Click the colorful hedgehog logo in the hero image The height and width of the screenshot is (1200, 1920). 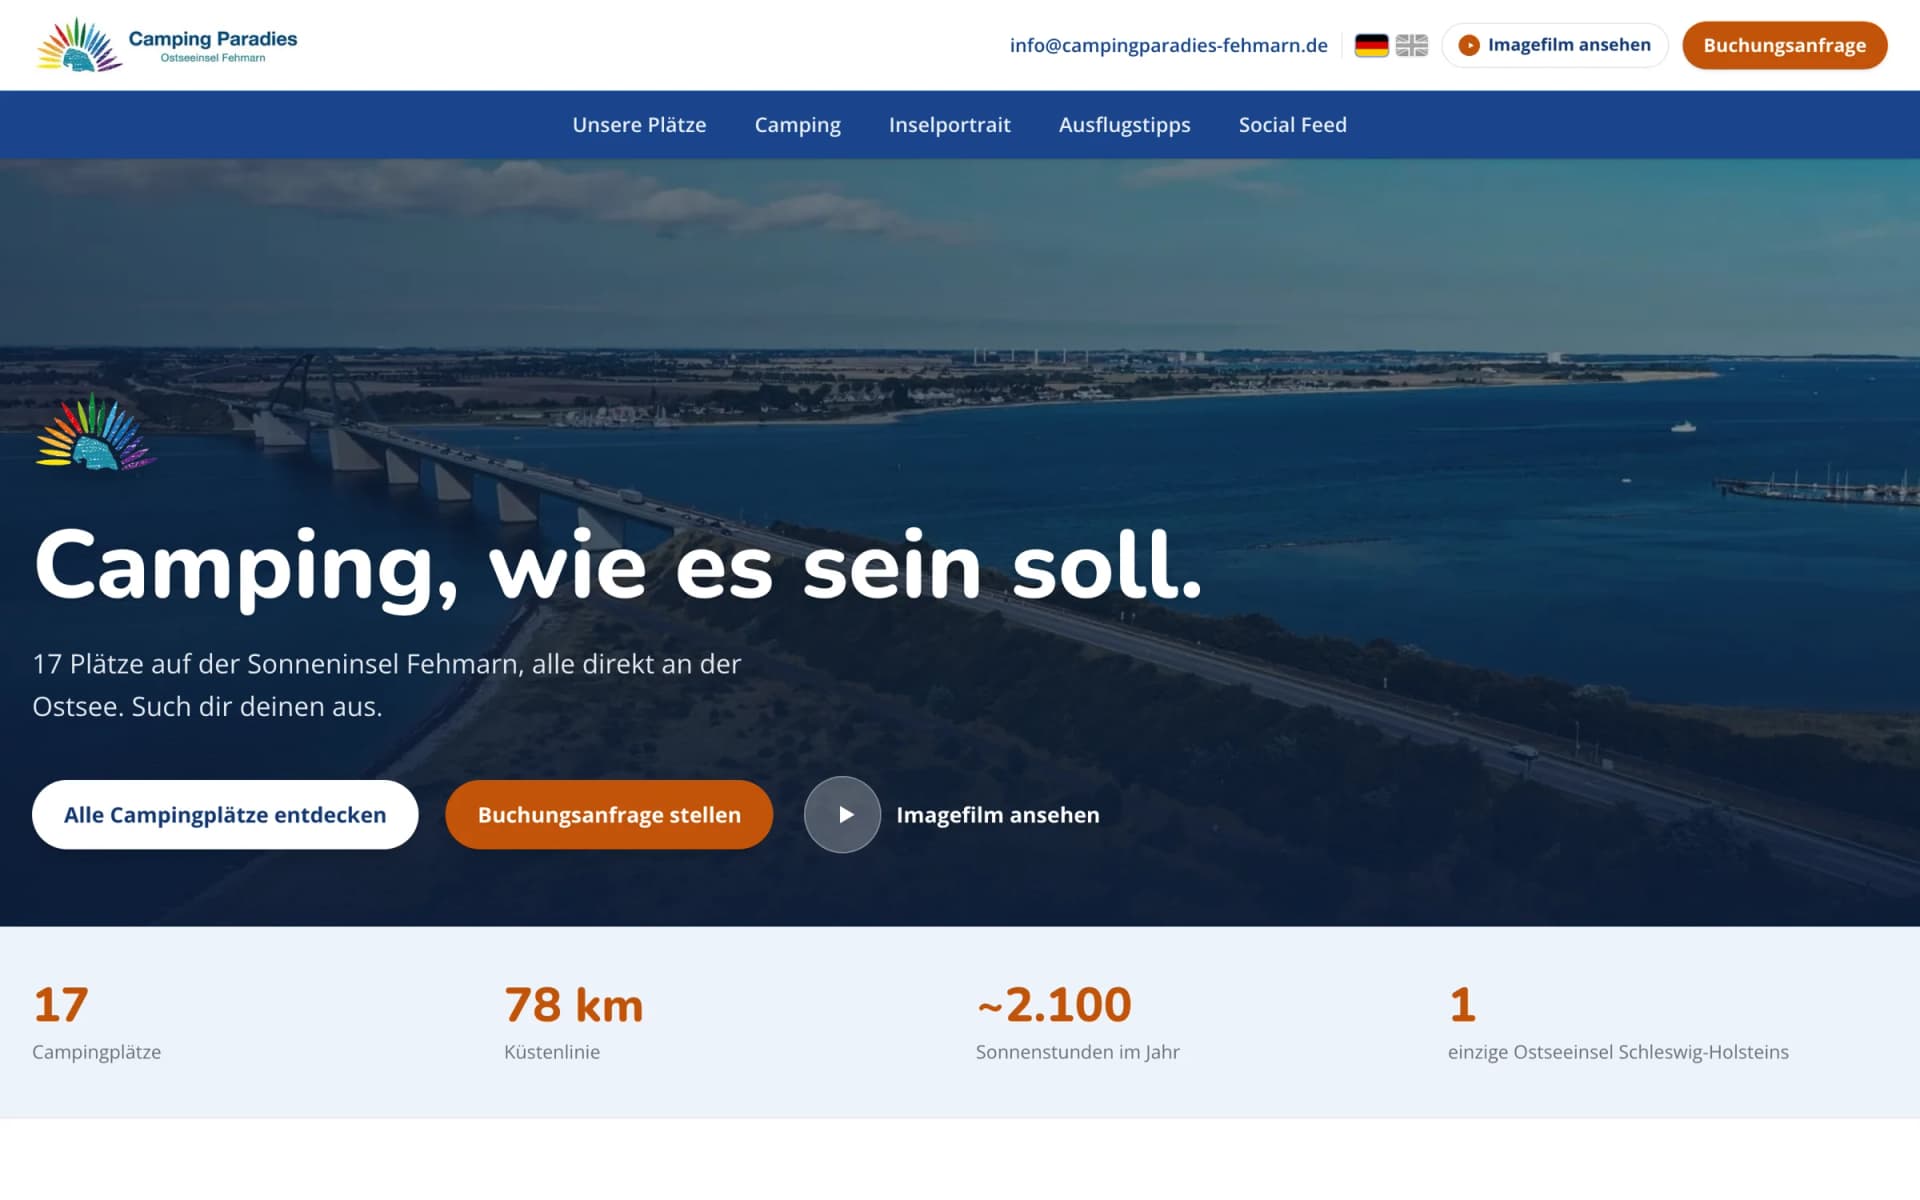[x=95, y=432]
